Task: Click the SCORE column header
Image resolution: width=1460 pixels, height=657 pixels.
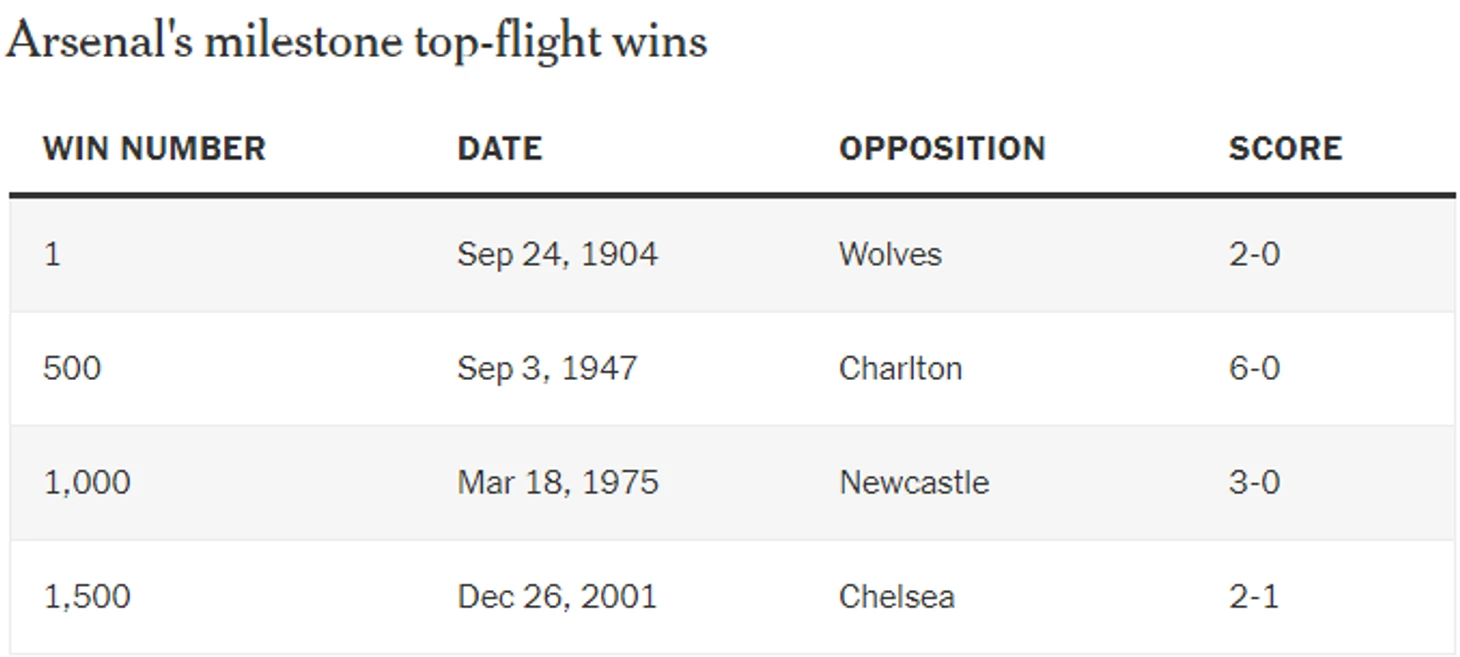Action: 1285,148
